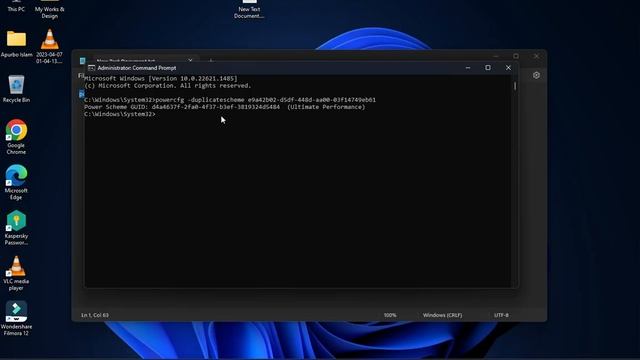The image size is (640, 360).
Task: Click Windows (CRLF) line ending indicator
Action: [442, 315]
